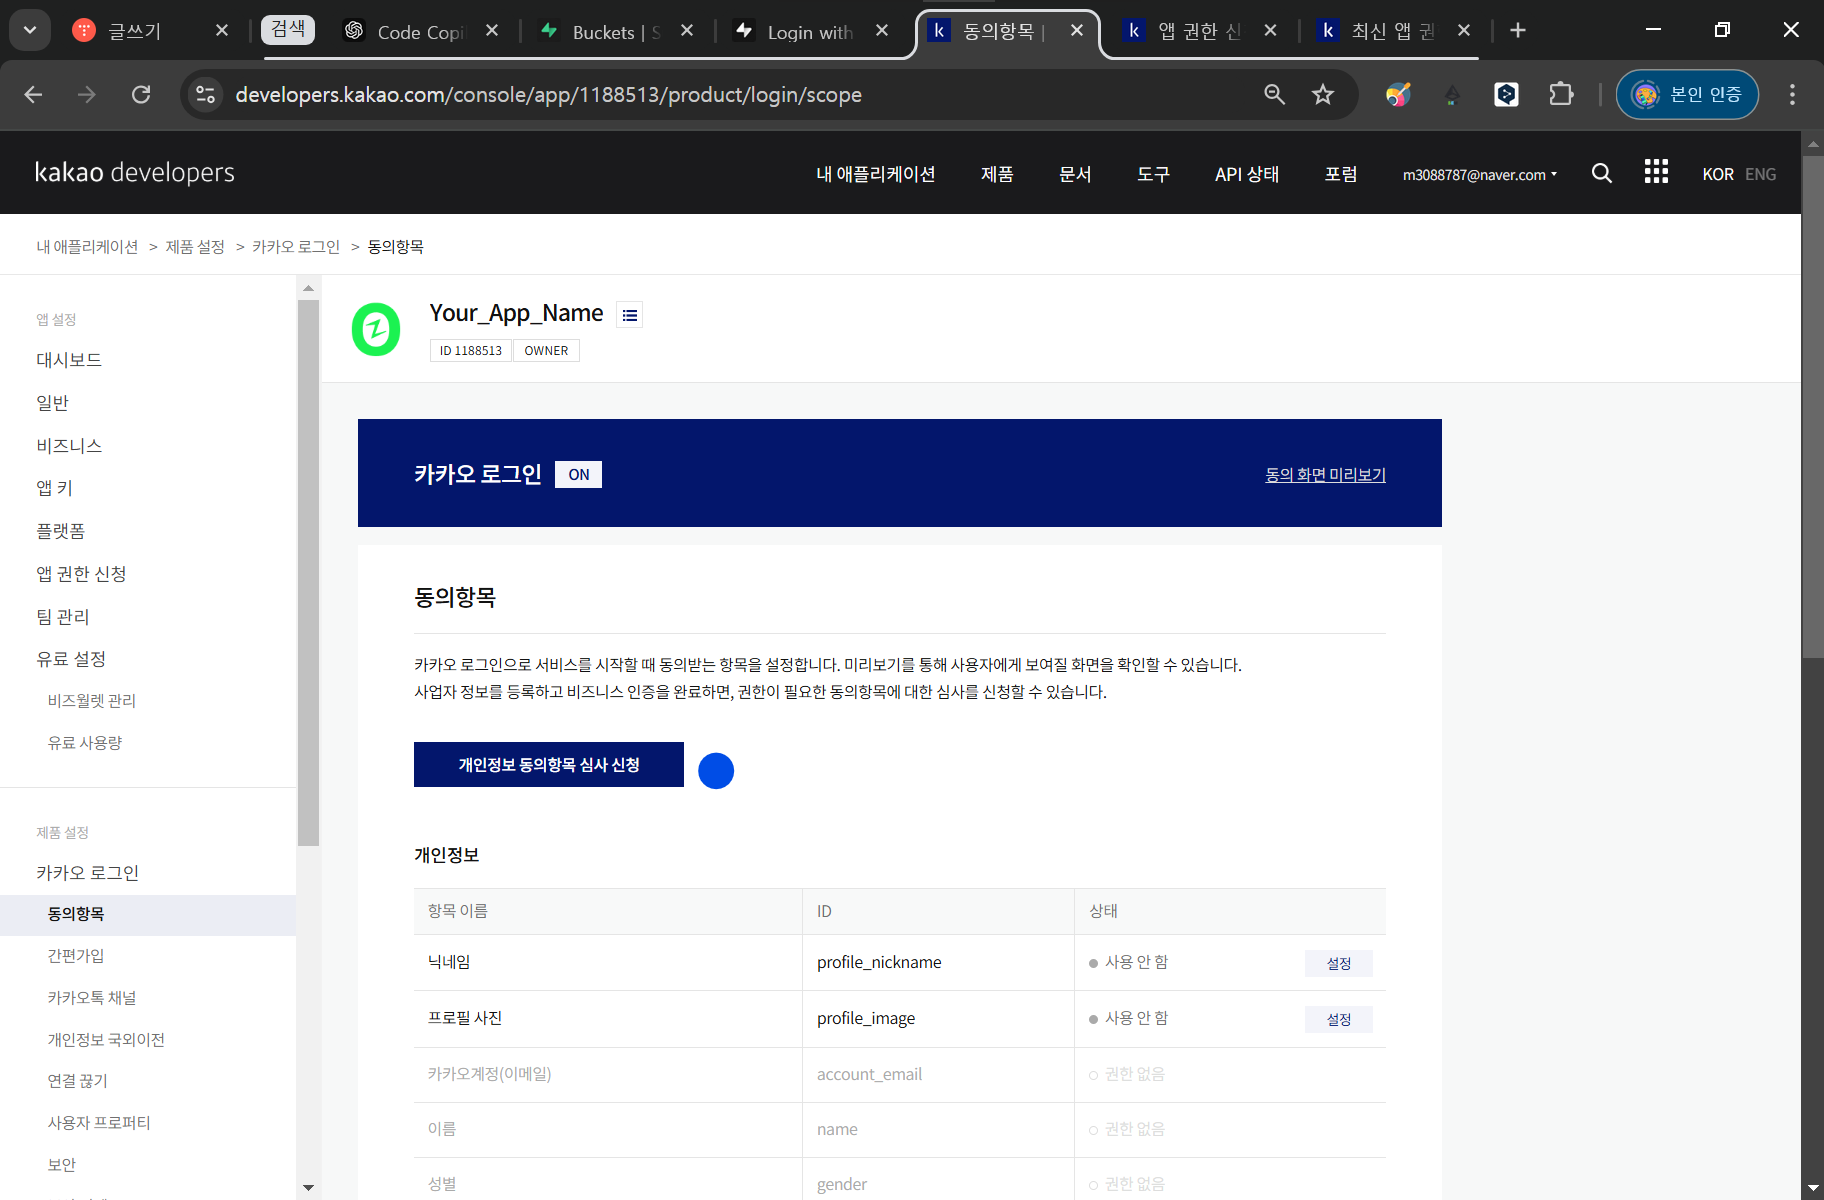Bookmark this page with the star icon
The height and width of the screenshot is (1200, 1824).
click(1323, 94)
